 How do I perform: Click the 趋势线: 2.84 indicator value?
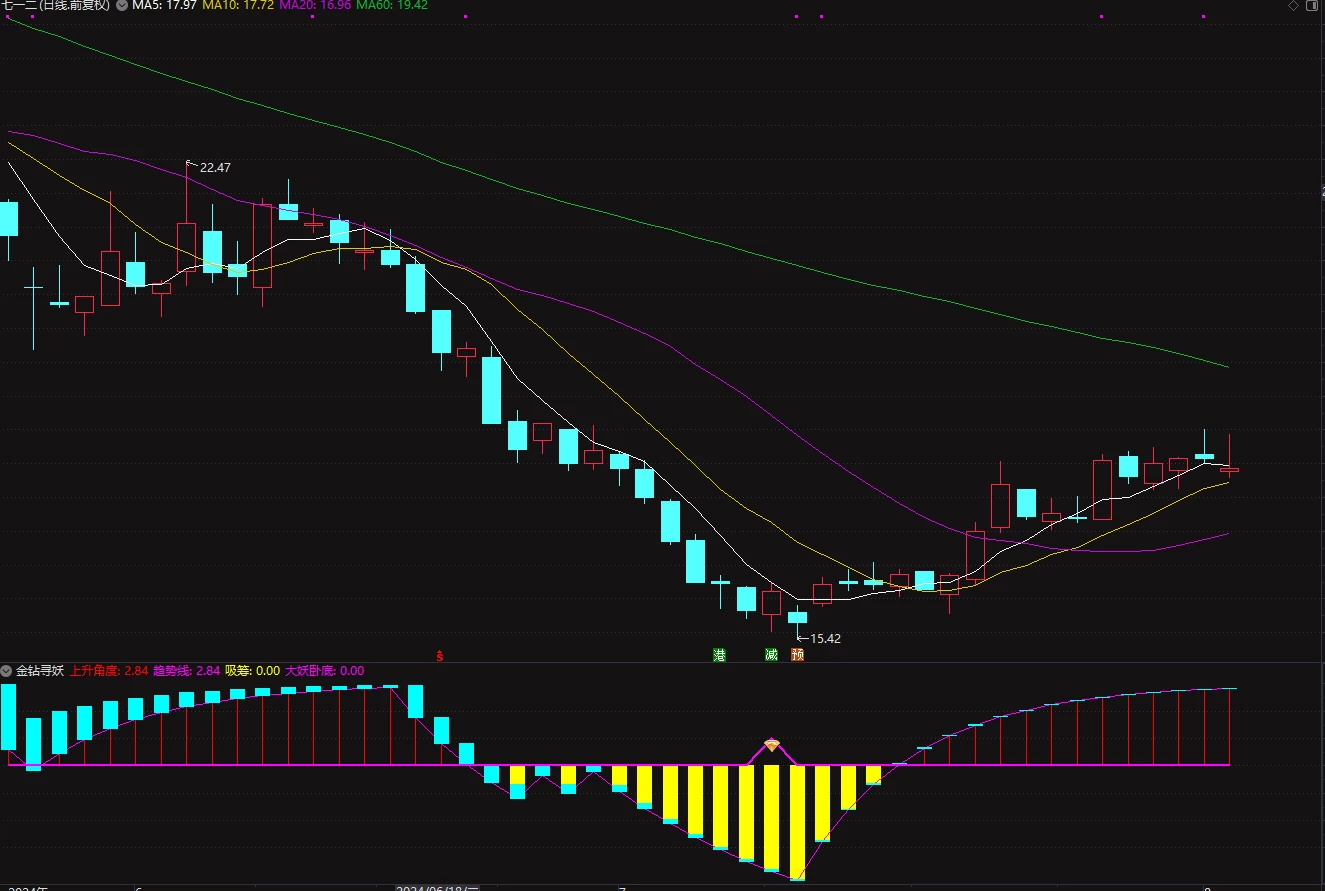[185, 670]
